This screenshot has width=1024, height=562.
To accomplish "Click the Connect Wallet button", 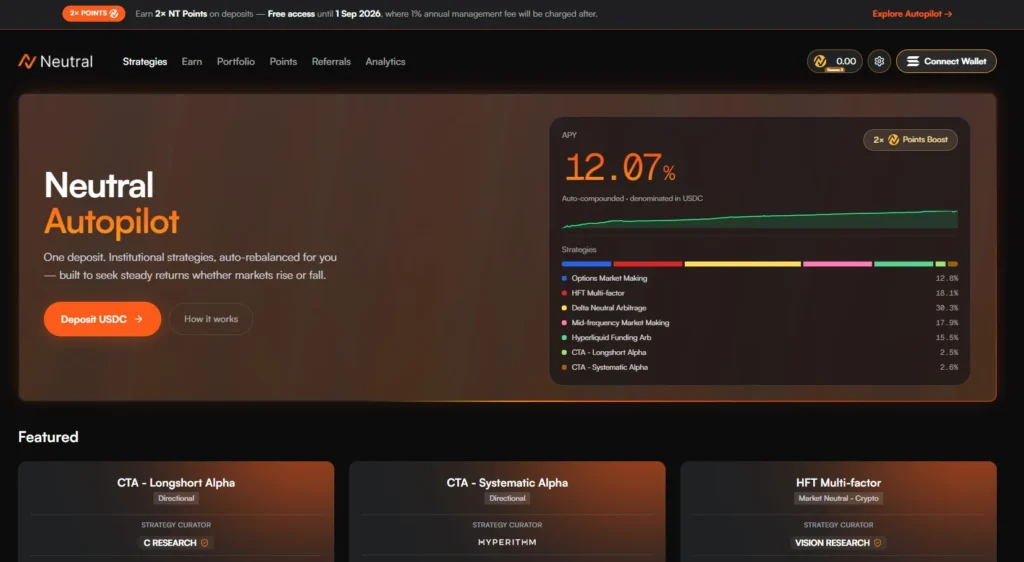I will coord(946,61).
